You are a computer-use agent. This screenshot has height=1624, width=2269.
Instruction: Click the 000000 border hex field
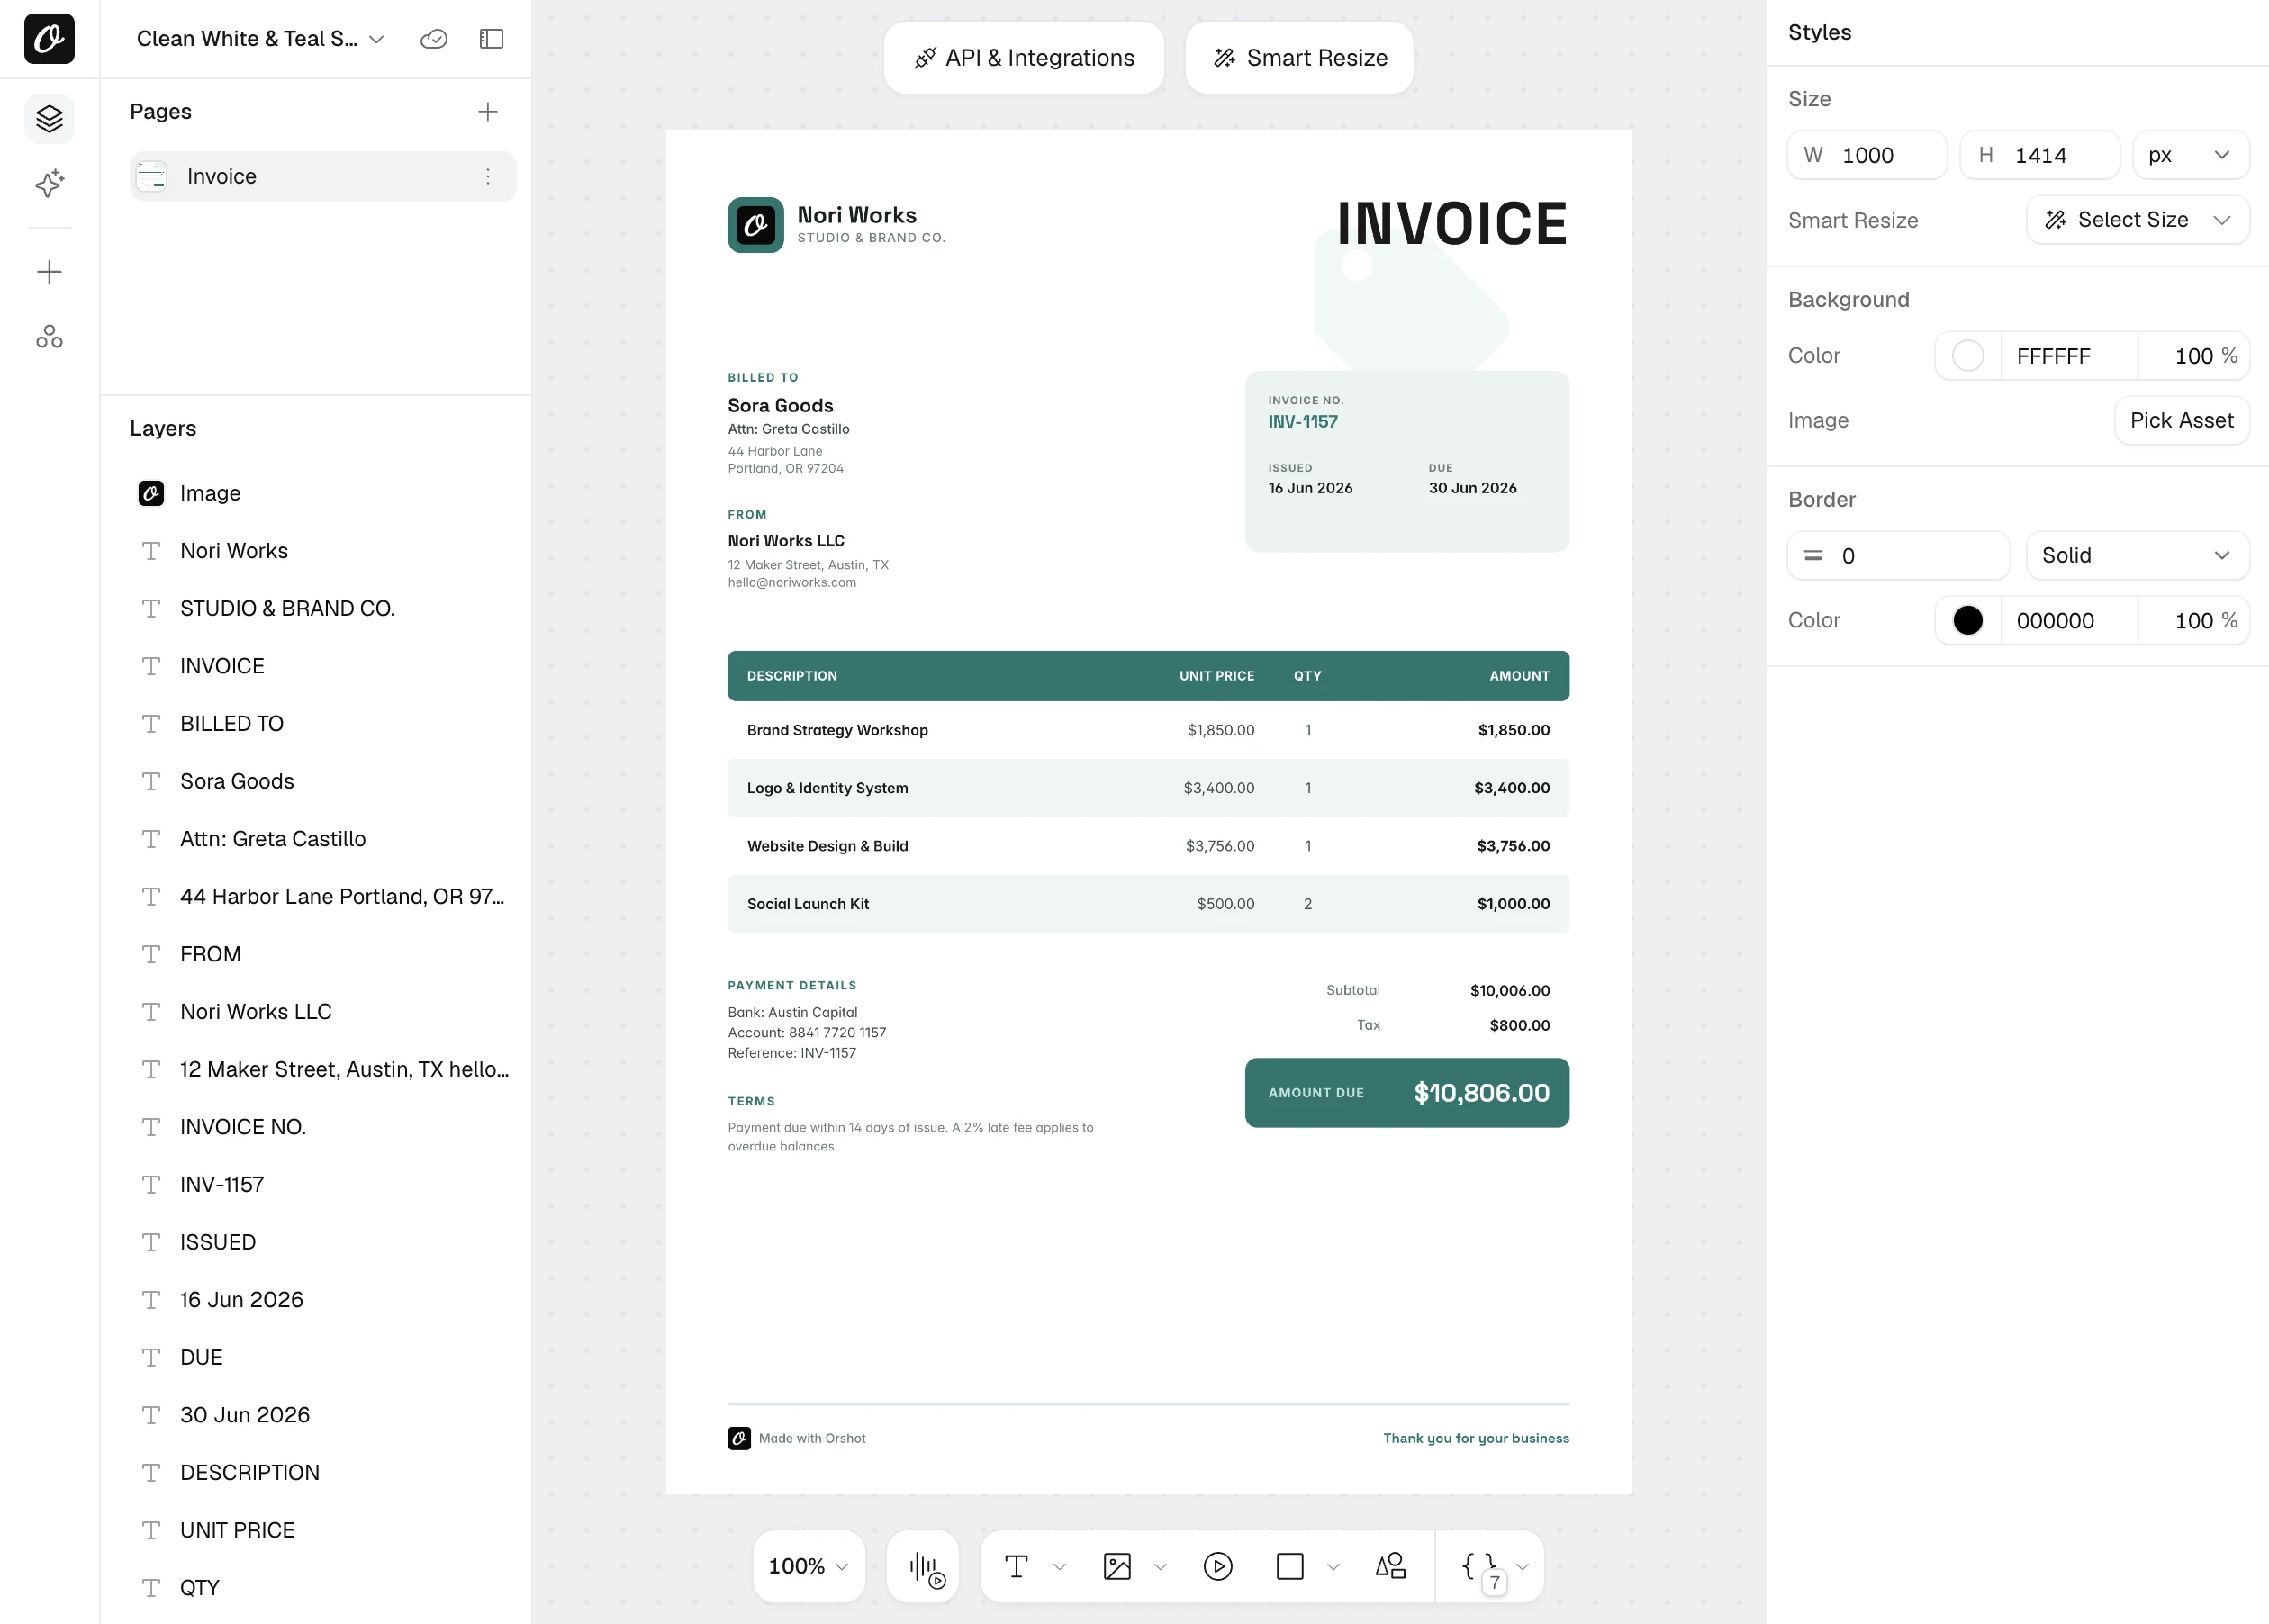[x=2069, y=620]
